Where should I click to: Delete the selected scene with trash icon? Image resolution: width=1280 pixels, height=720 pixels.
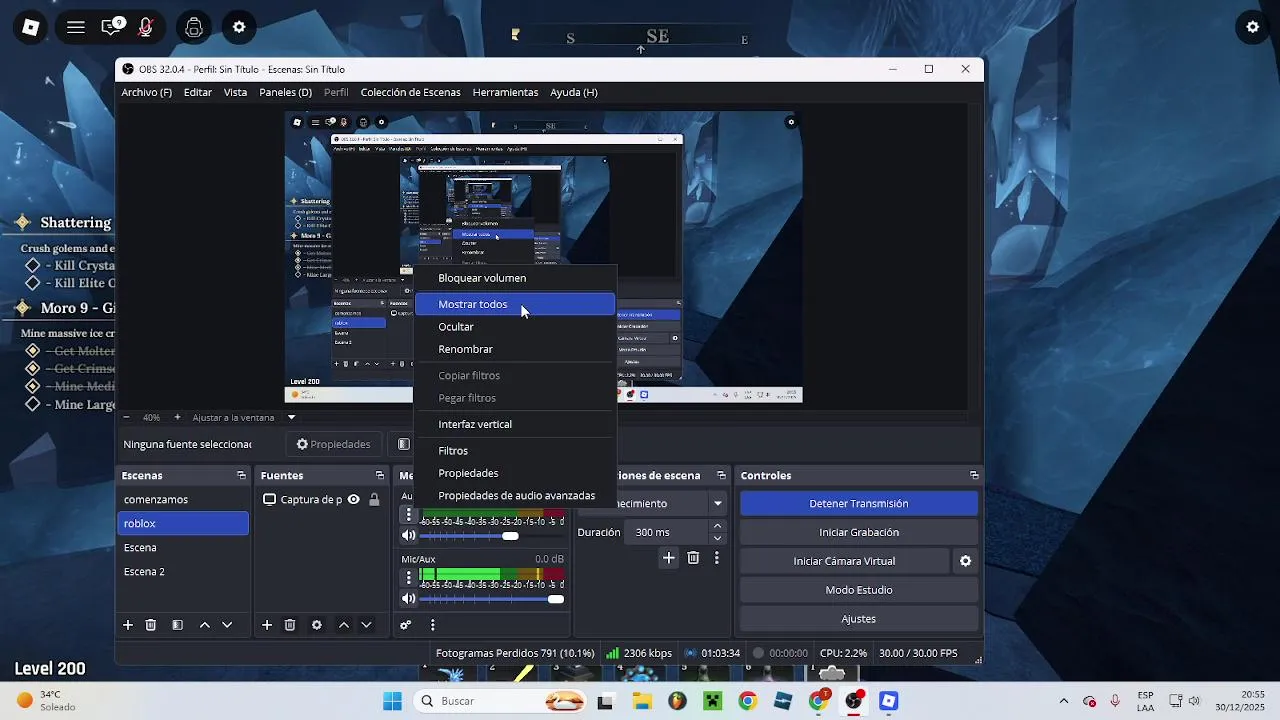coord(151,625)
